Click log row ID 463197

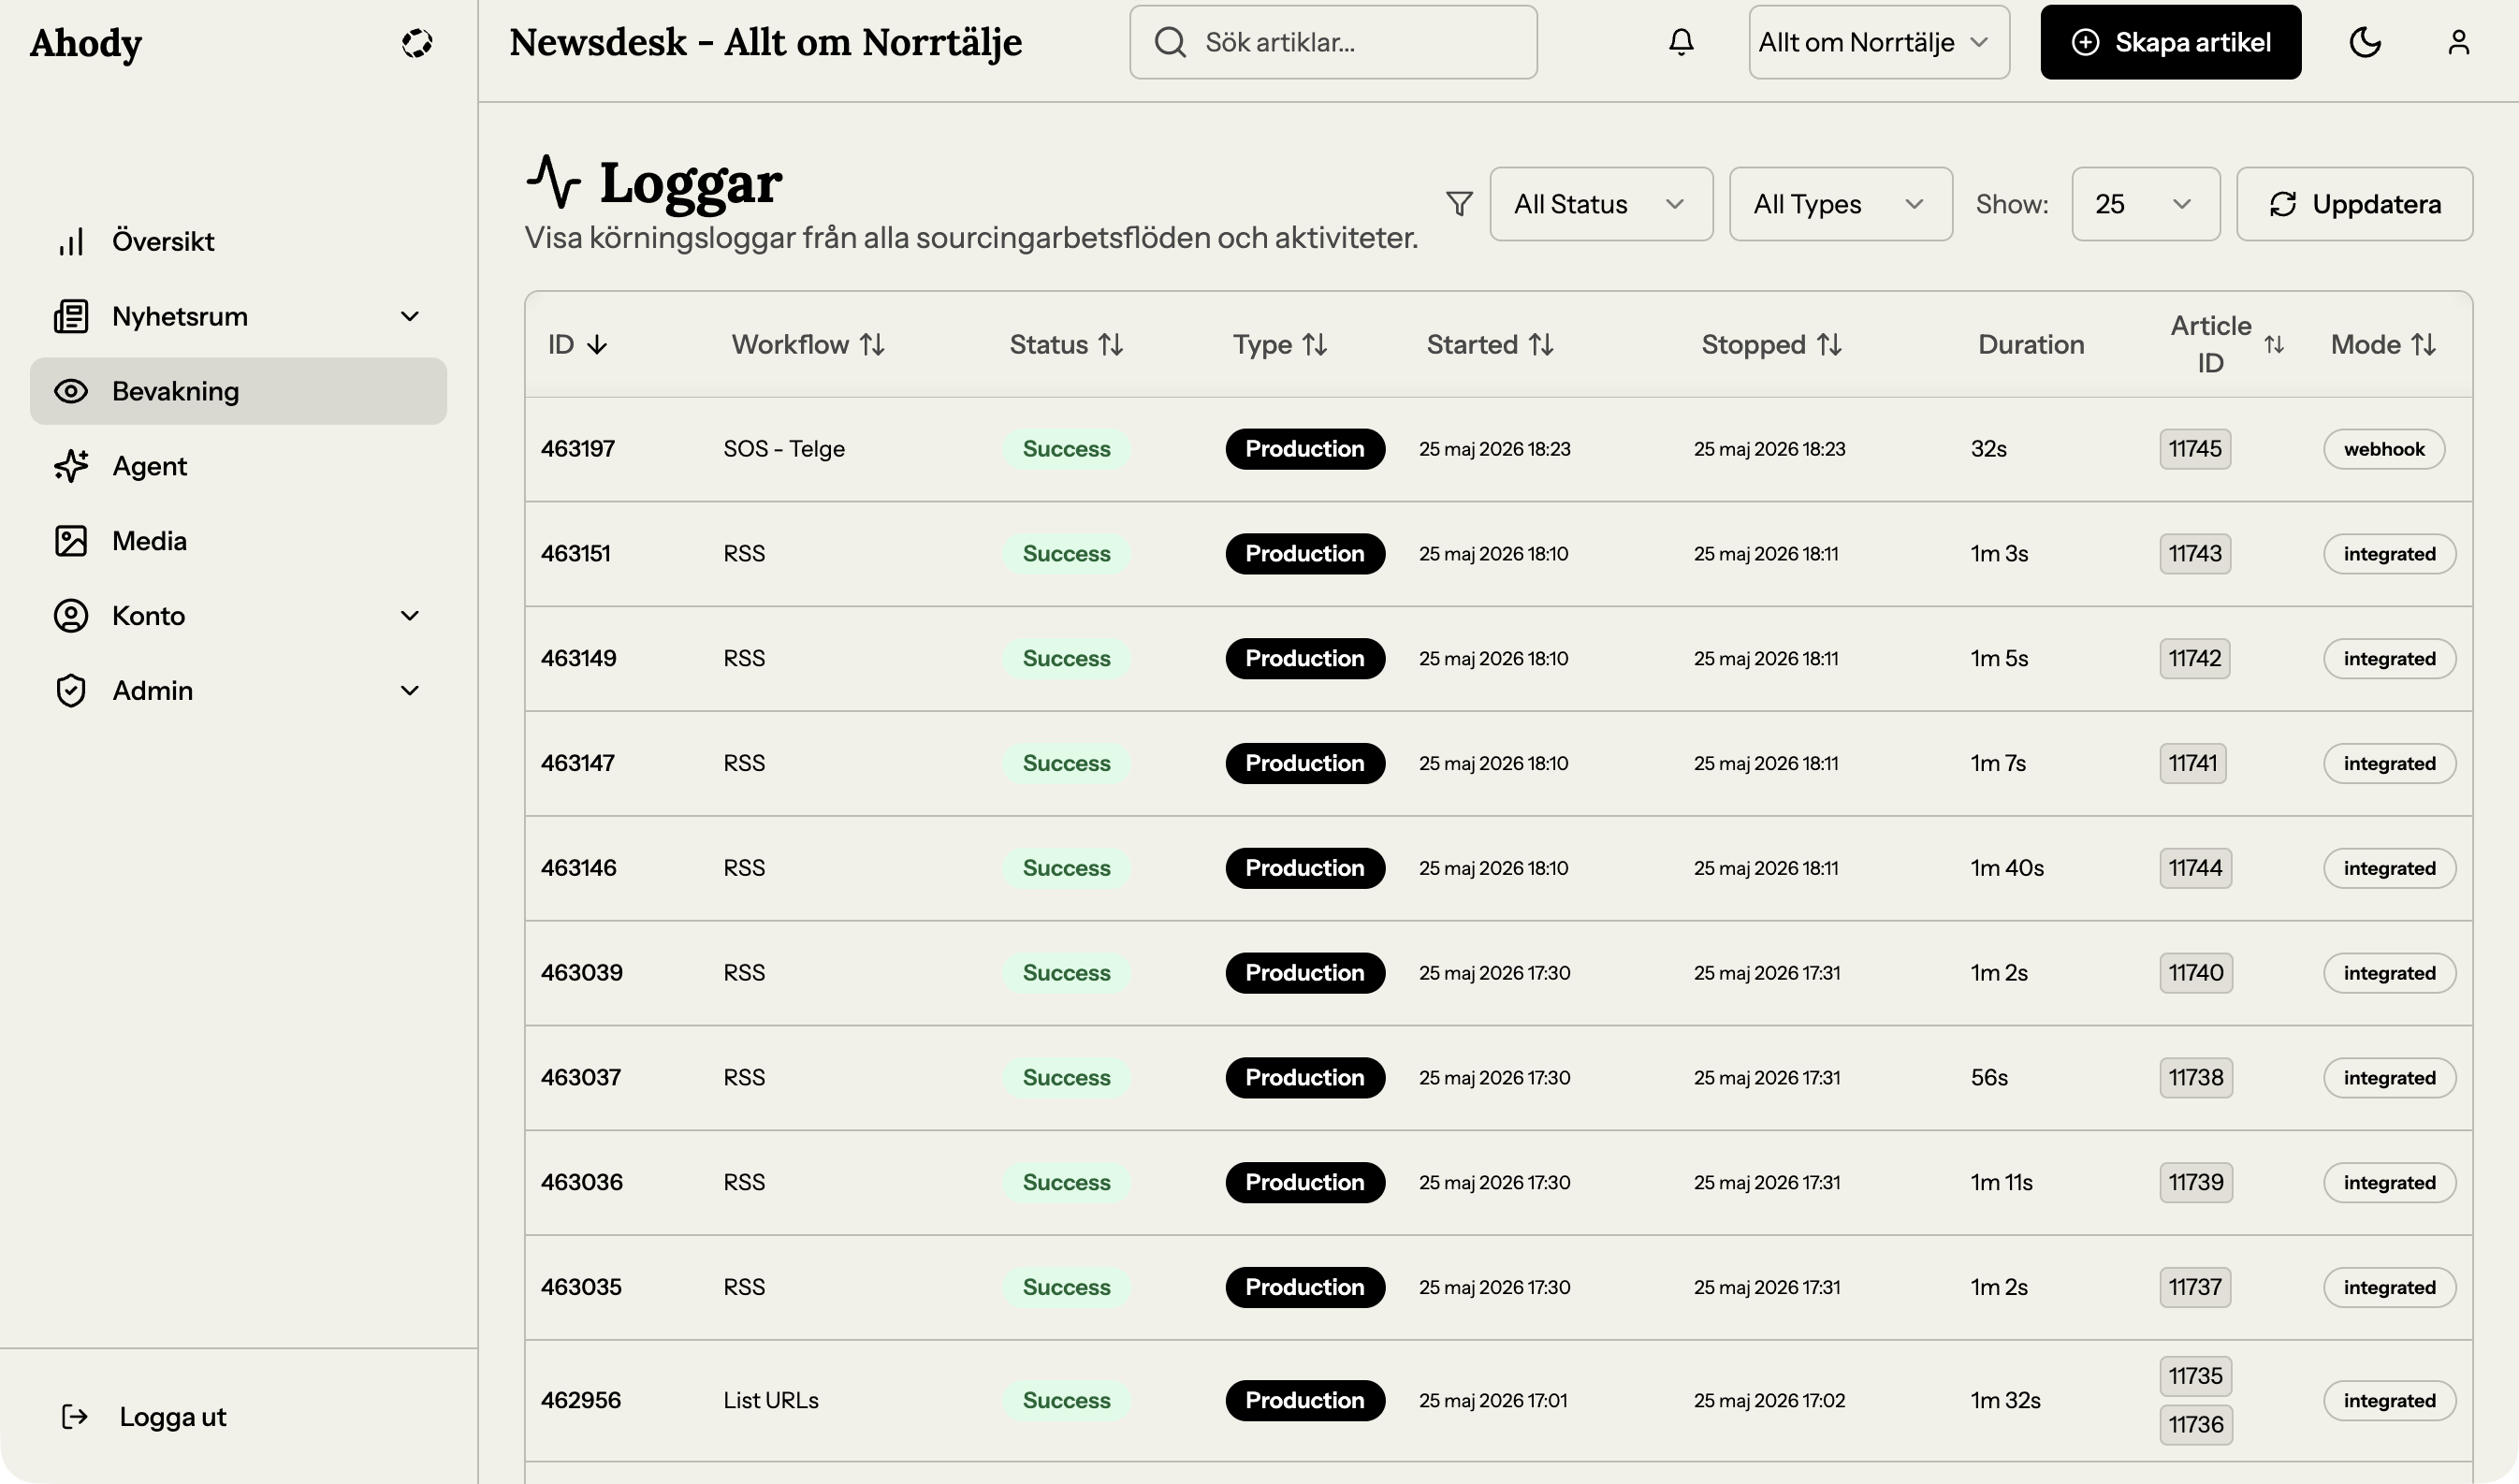pyautogui.click(x=577, y=449)
